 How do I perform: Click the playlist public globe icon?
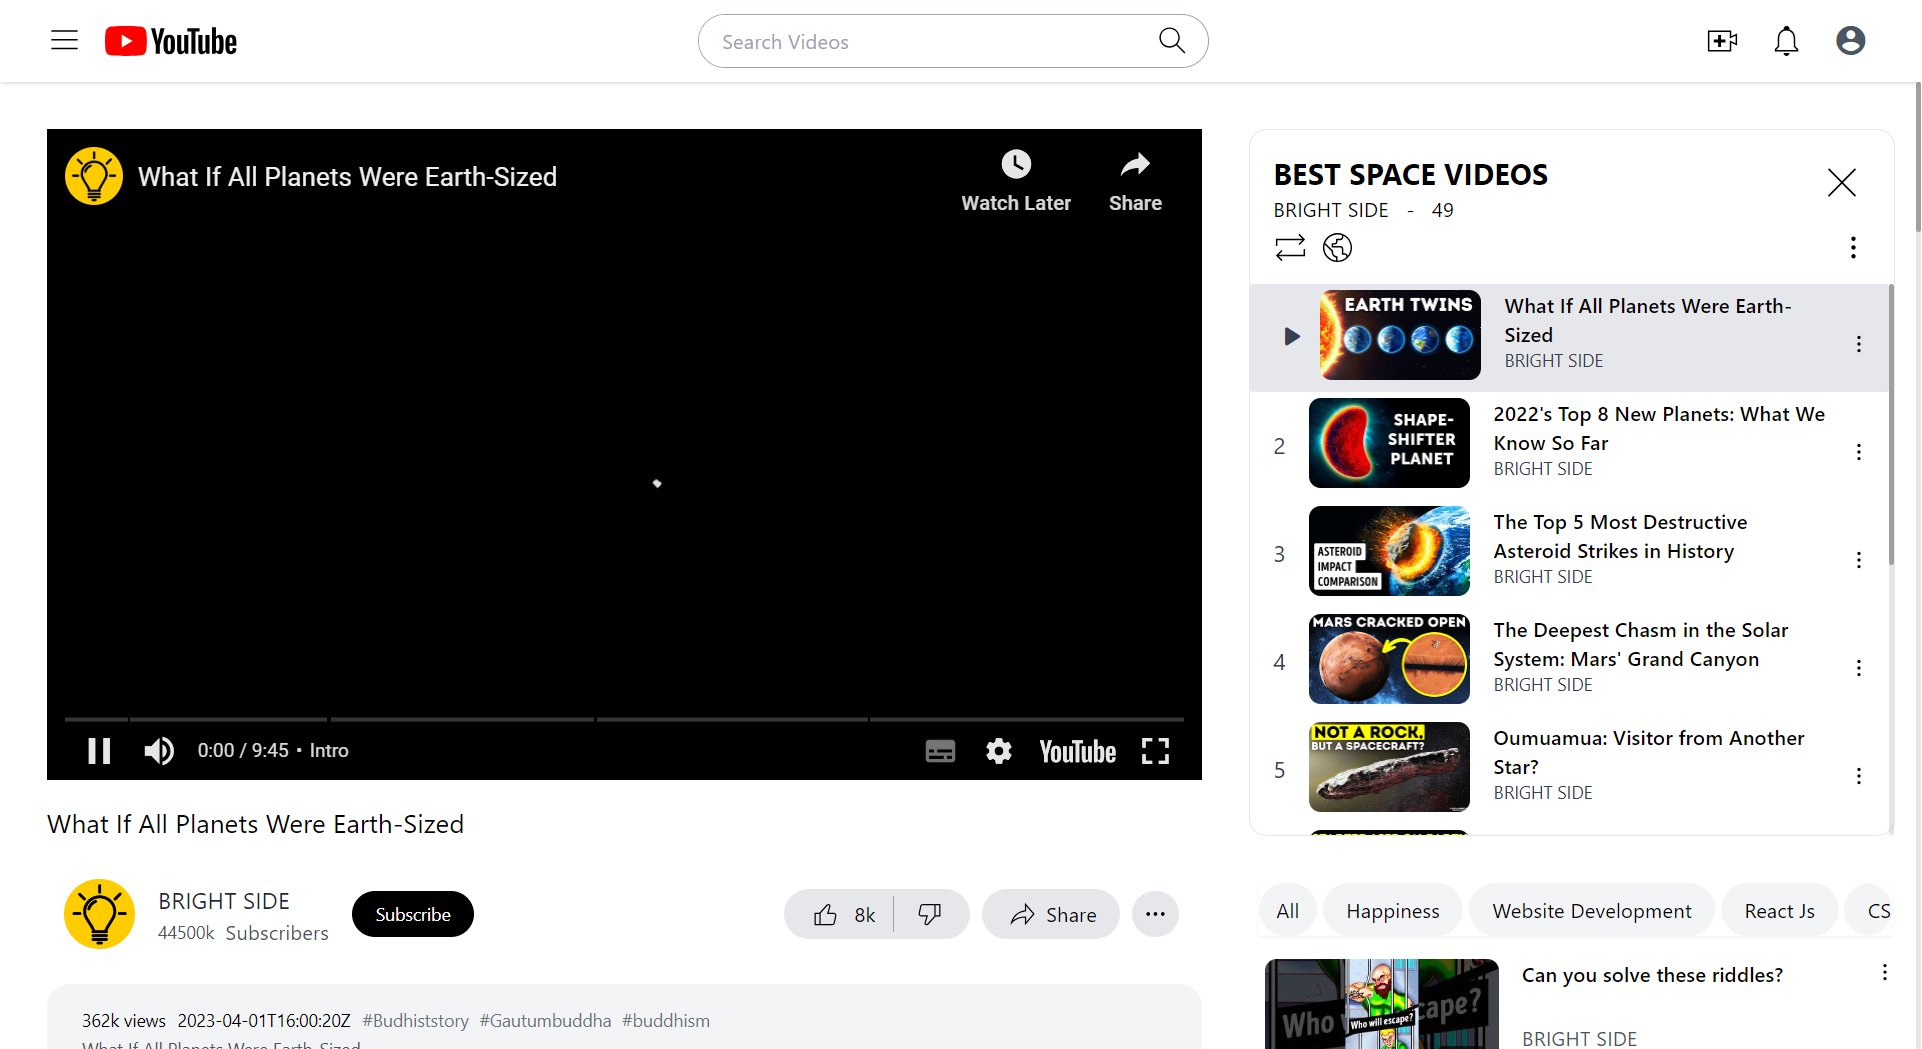(1337, 247)
